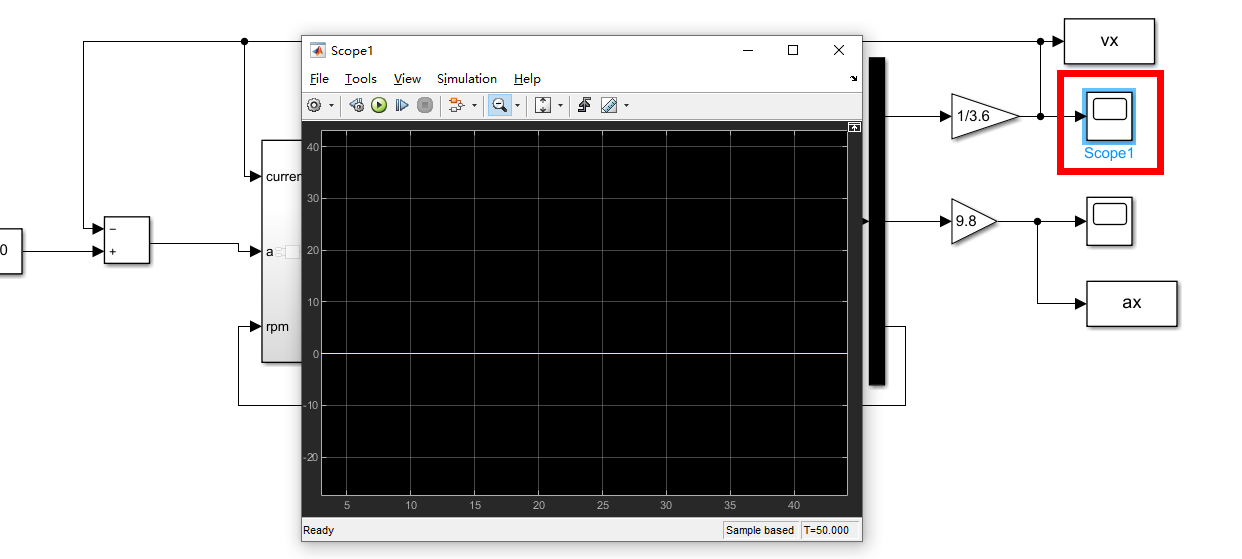This screenshot has height=559, width=1242.
Task: Click the dock arrow at menu bar's right end
Action: [854, 79]
